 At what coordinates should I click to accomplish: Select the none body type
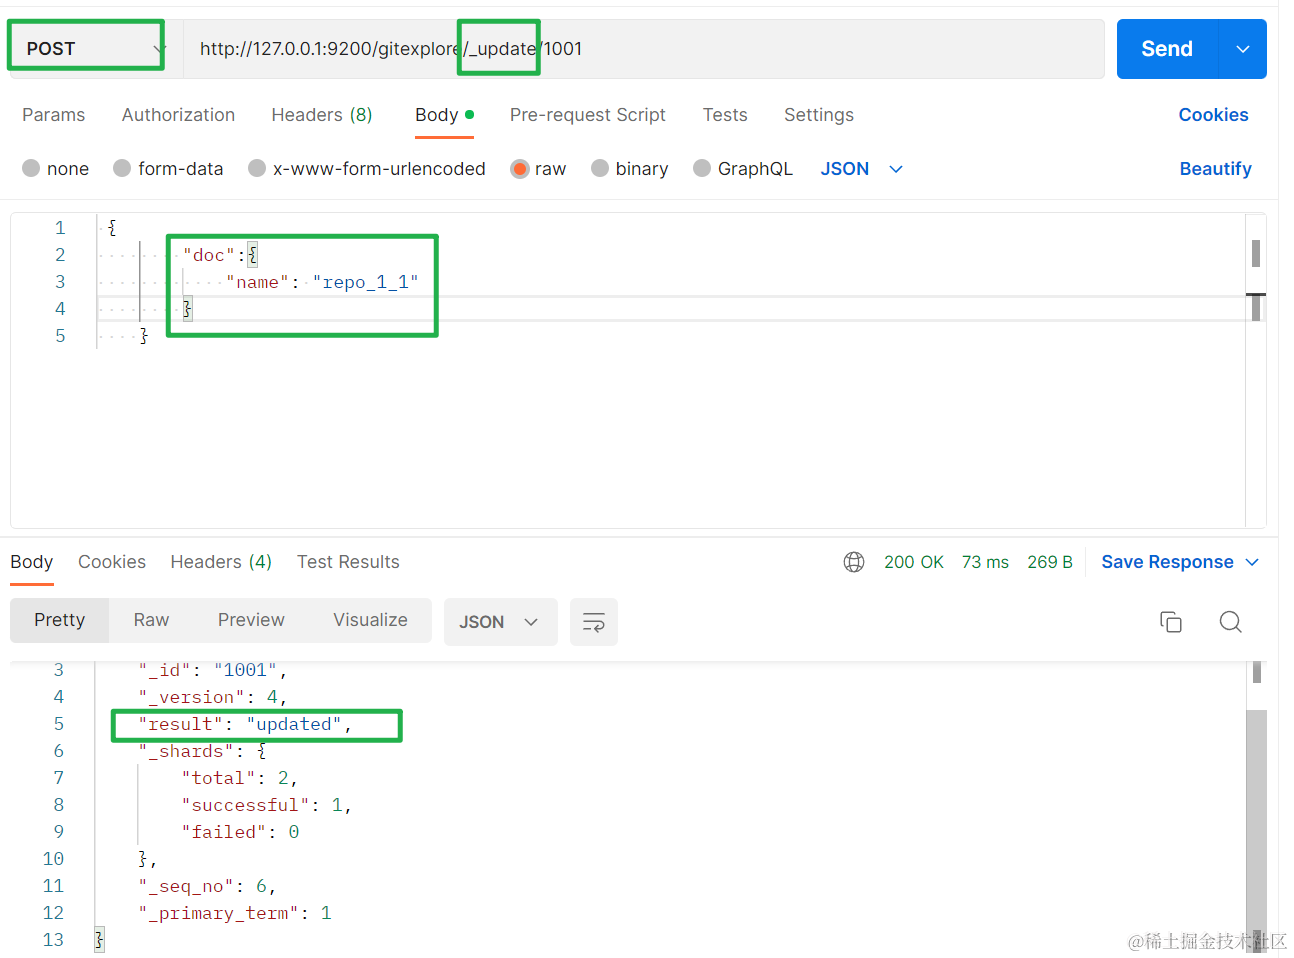(x=56, y=169)
